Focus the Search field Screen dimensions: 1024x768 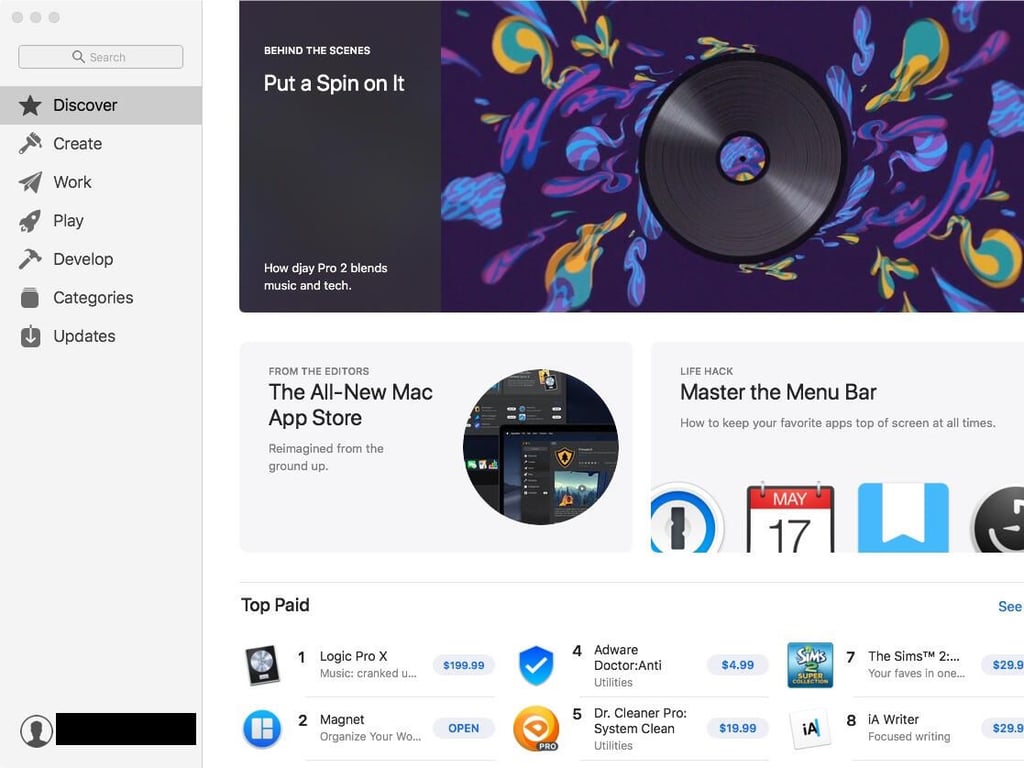[x=101, y=57]
